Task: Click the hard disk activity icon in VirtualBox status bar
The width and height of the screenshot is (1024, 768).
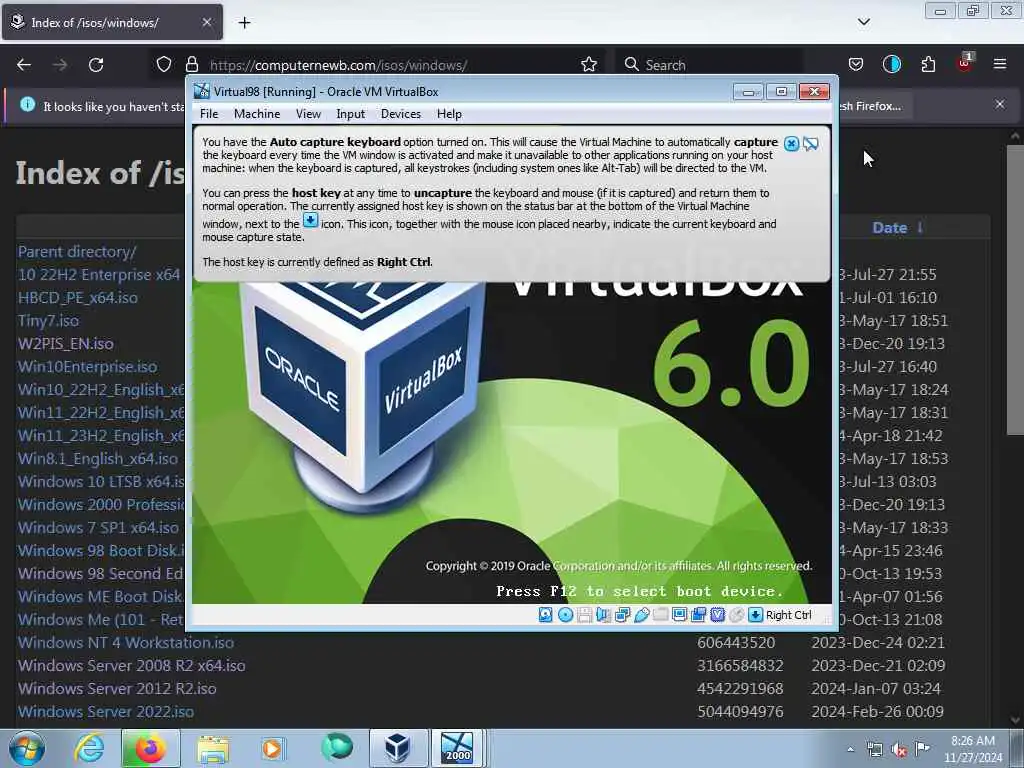Action: (545, 615)
